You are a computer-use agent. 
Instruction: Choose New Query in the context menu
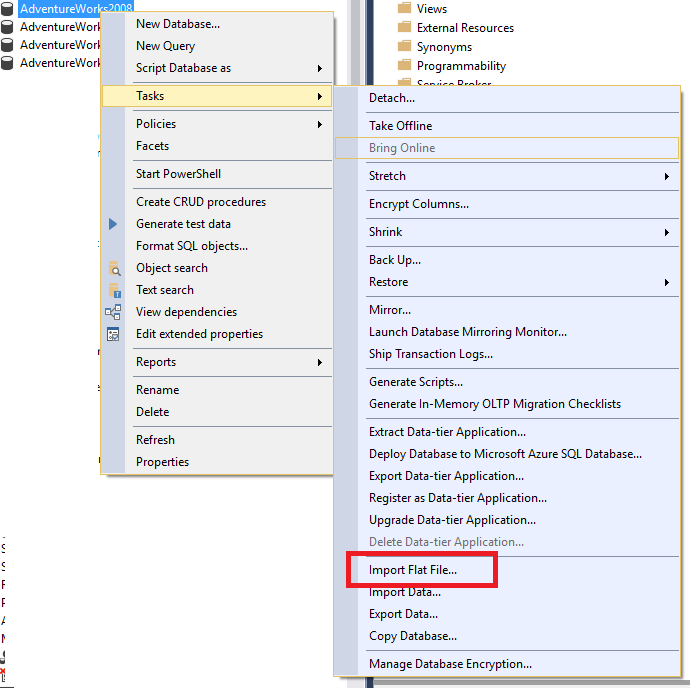165,46
